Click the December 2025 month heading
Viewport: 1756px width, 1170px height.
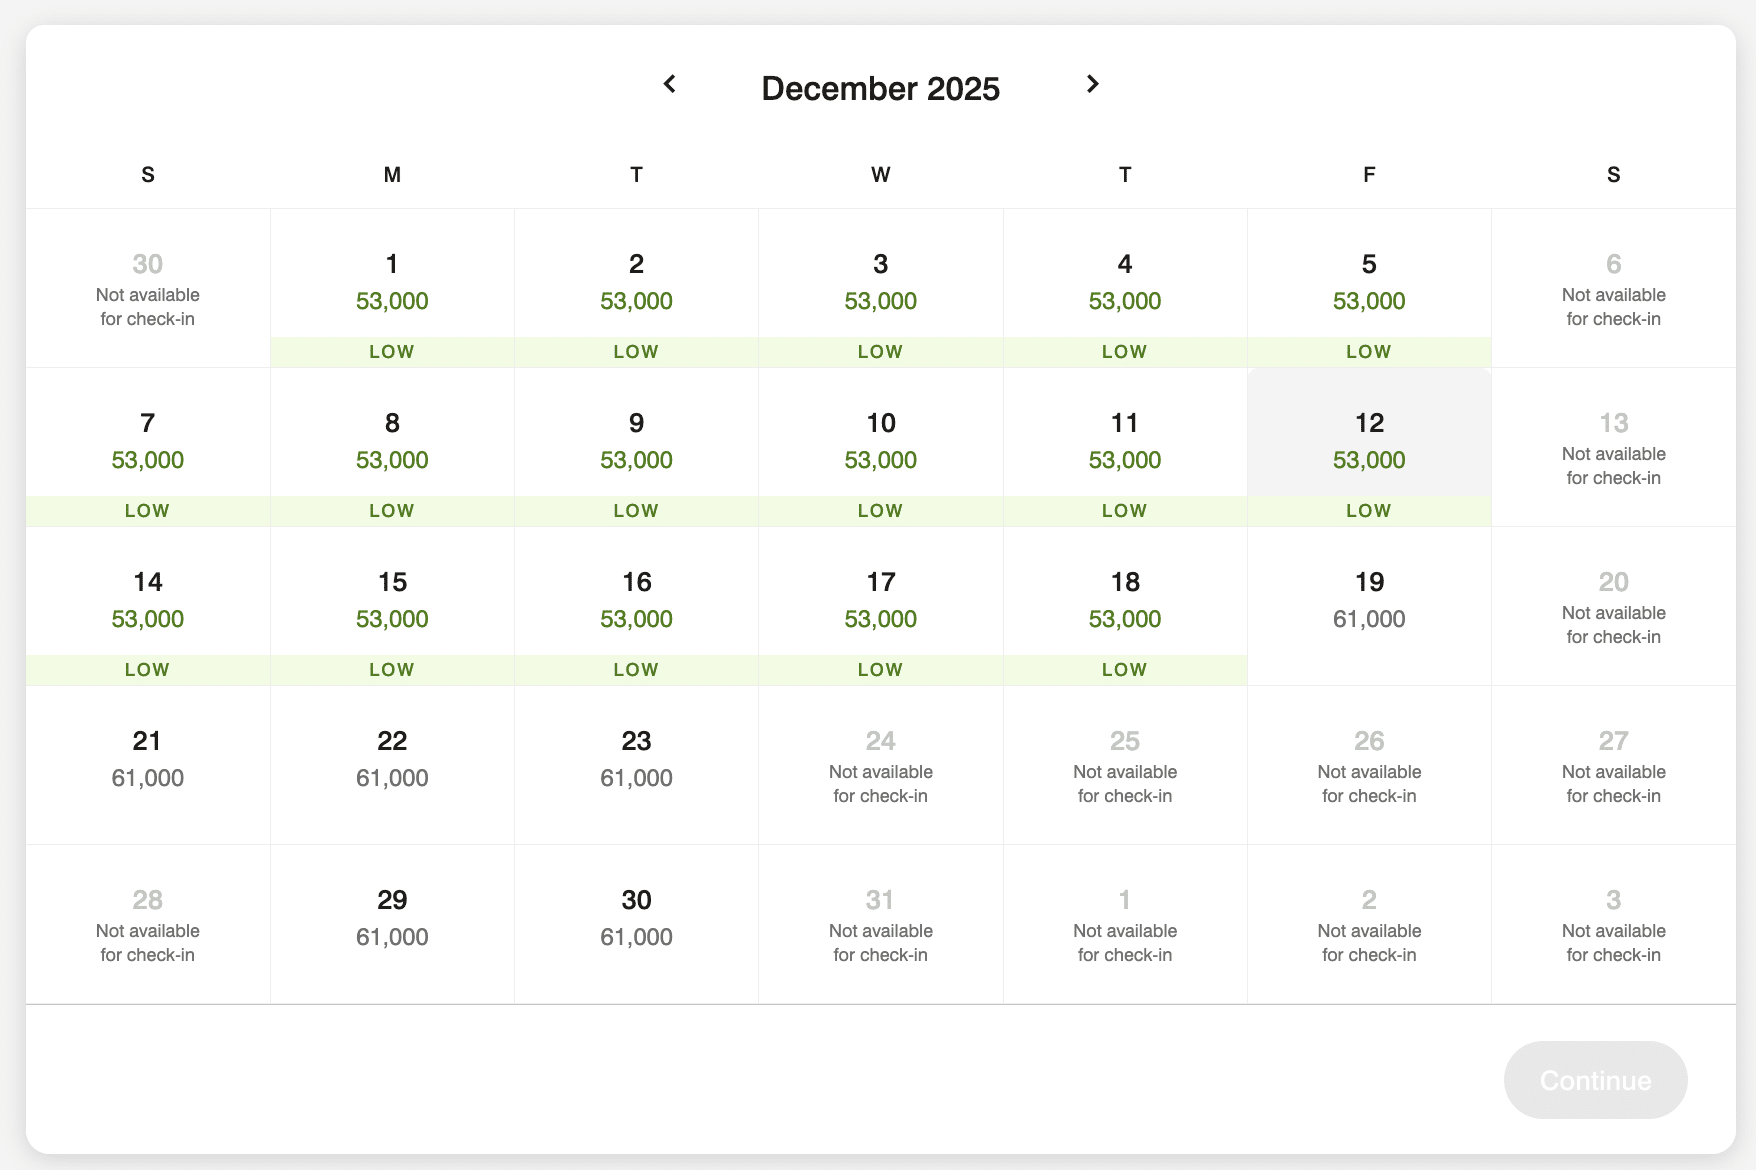click(880, 89)
